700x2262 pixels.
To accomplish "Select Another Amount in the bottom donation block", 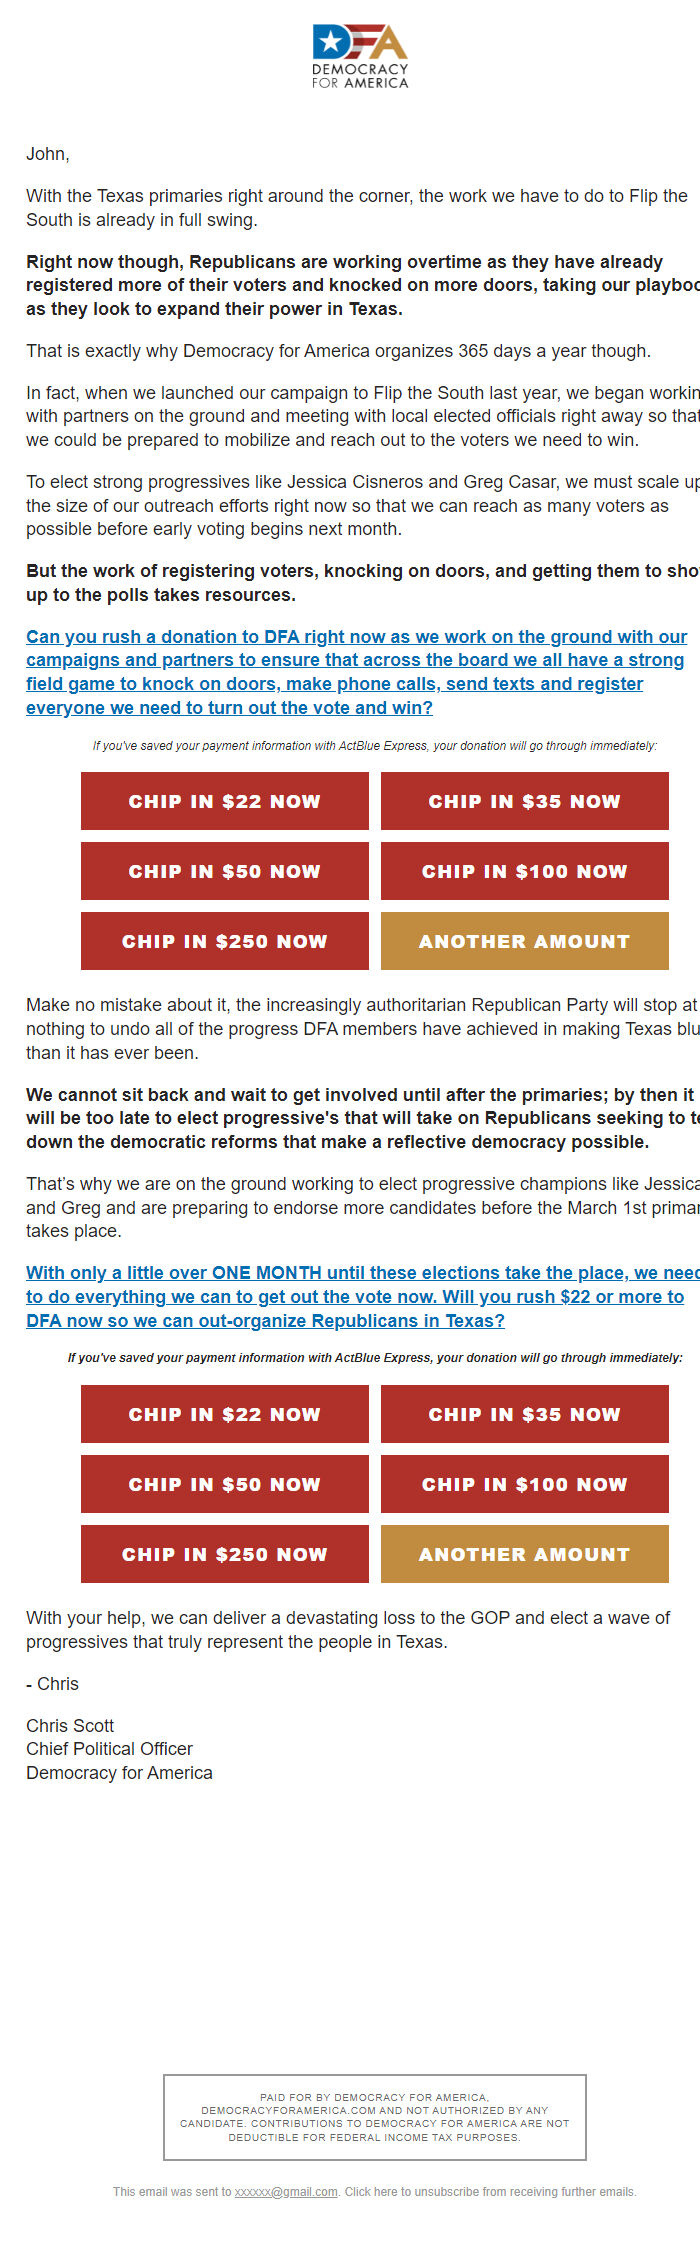I will coord(524,1554).
